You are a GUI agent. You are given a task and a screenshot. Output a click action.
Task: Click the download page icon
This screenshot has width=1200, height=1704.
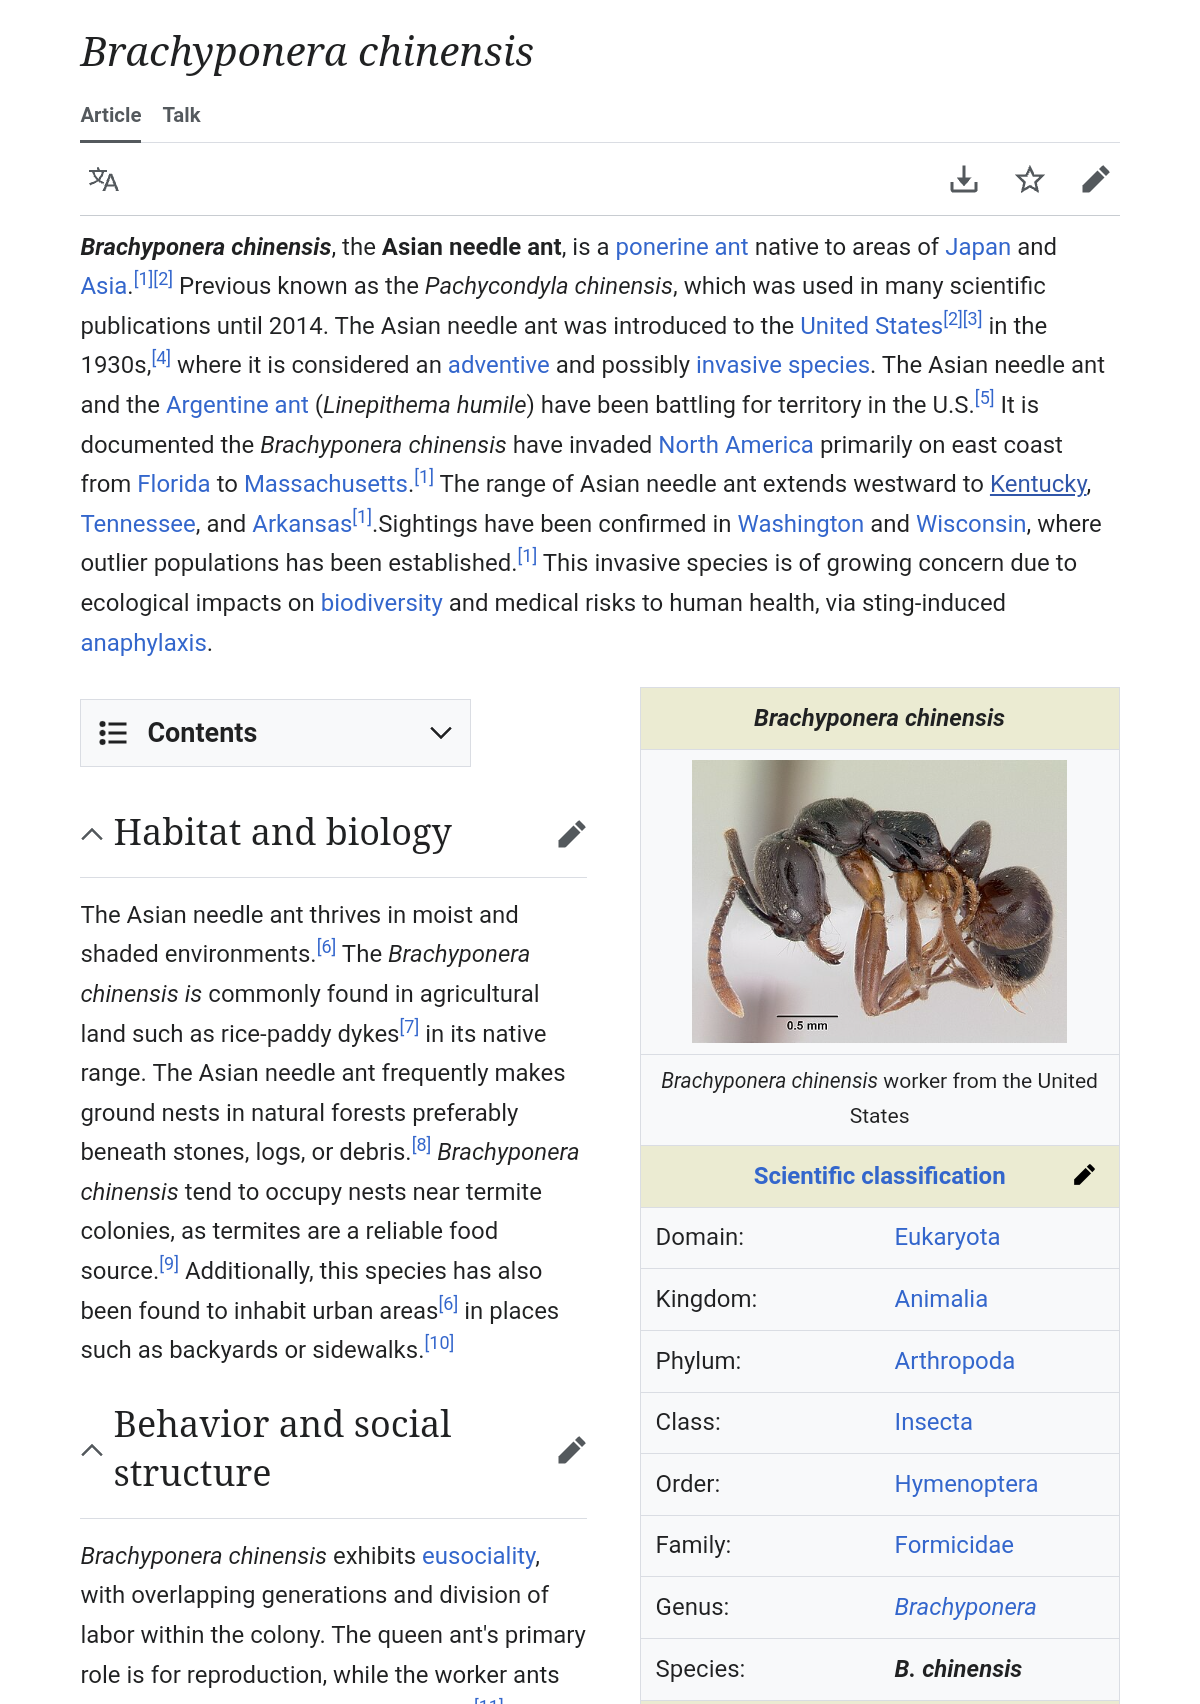964,180
